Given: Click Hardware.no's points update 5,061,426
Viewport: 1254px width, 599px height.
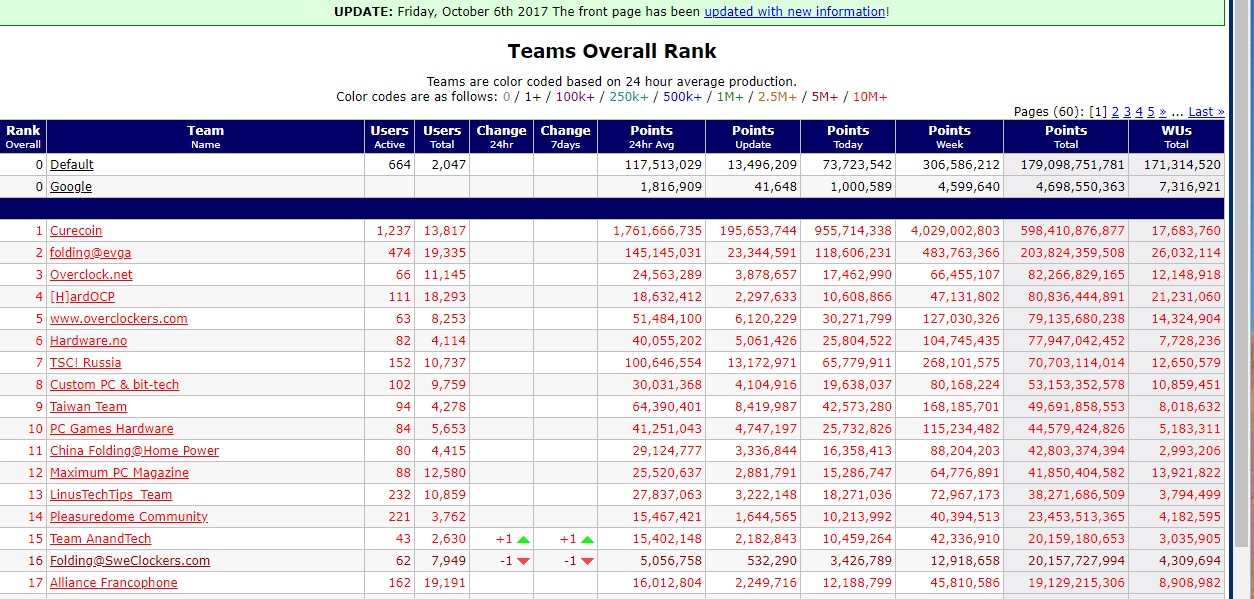Looking at the screenshot, I should pos(766,341).
